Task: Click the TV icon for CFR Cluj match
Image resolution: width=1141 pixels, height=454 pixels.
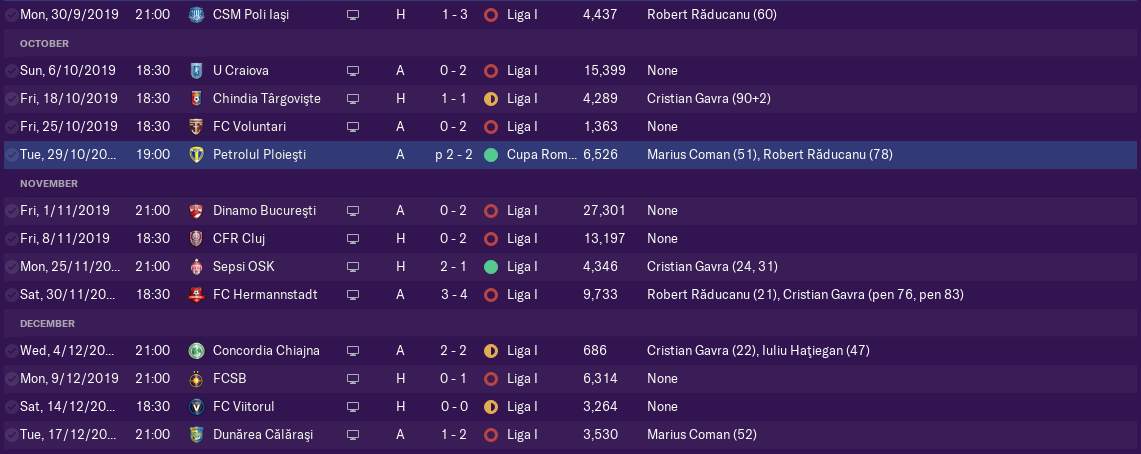Action: pos(353,239)
